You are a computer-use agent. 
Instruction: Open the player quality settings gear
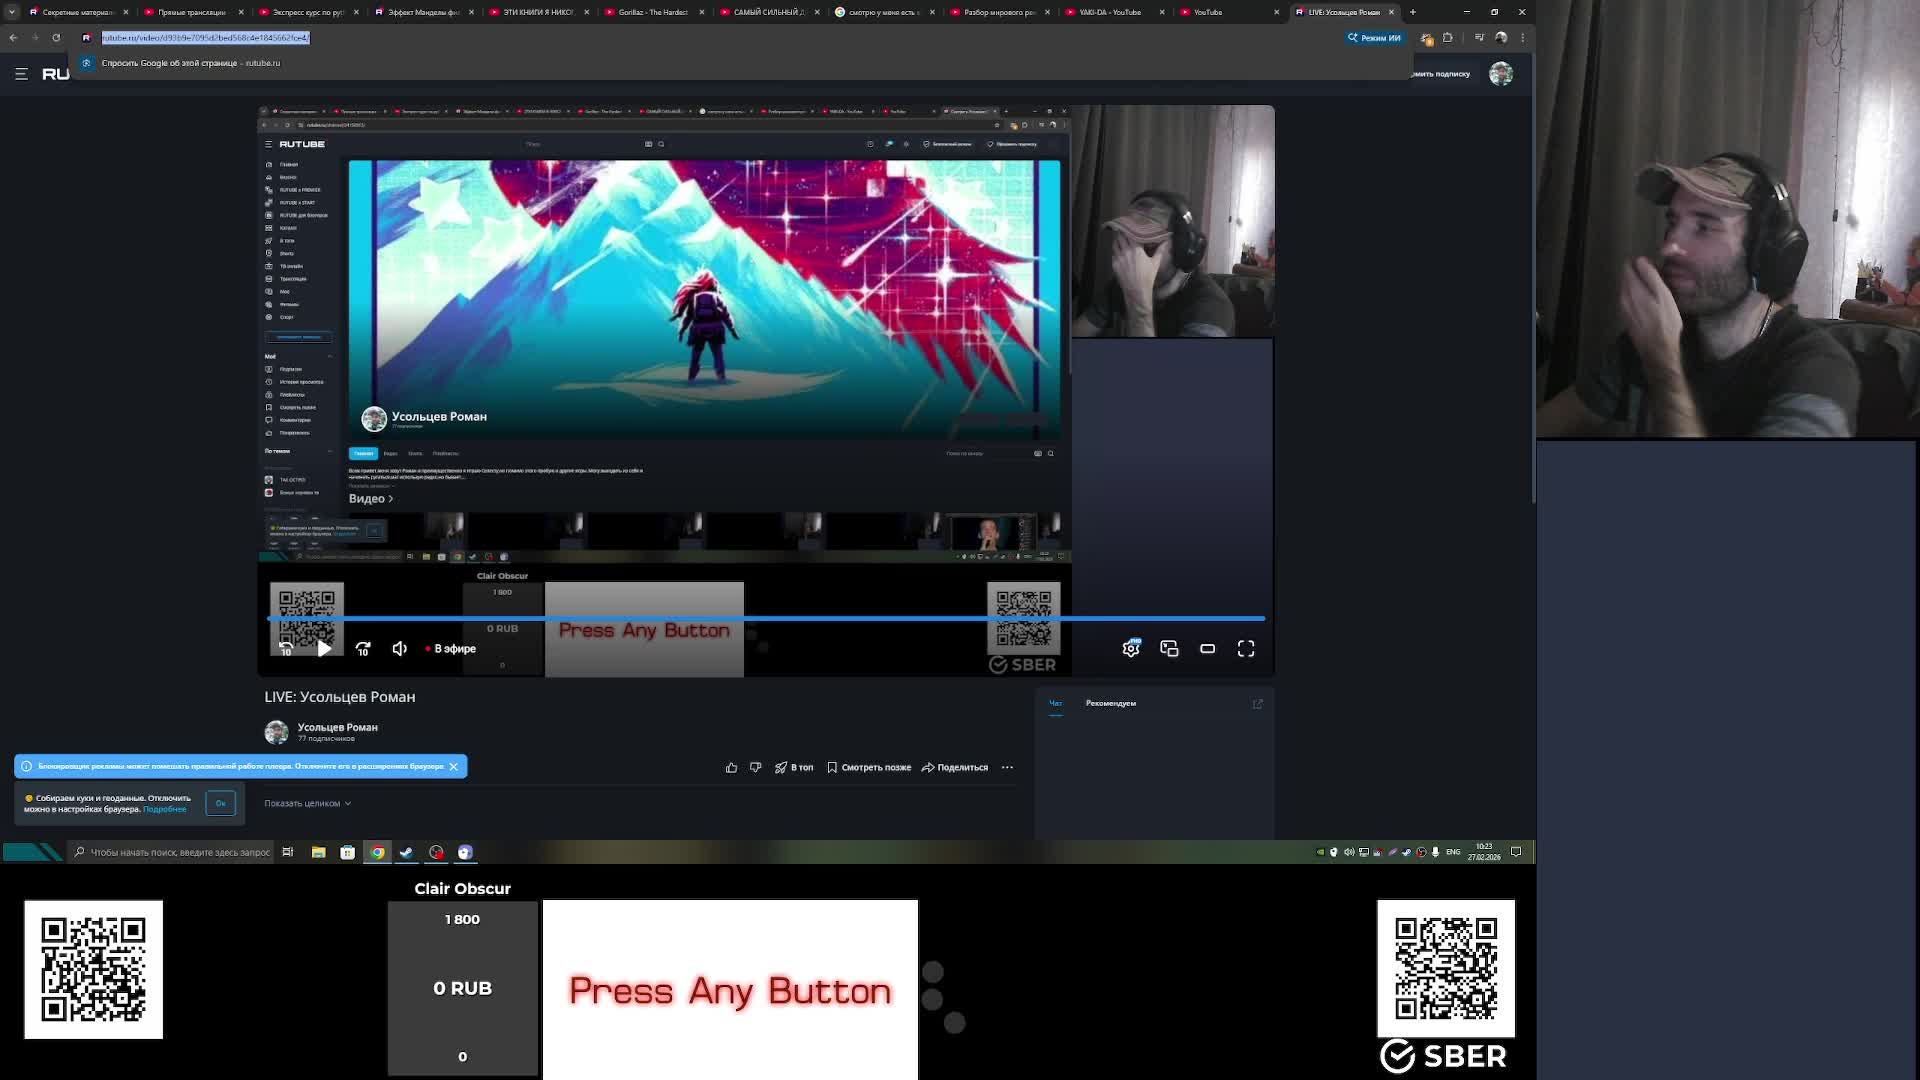(1131, 649)
